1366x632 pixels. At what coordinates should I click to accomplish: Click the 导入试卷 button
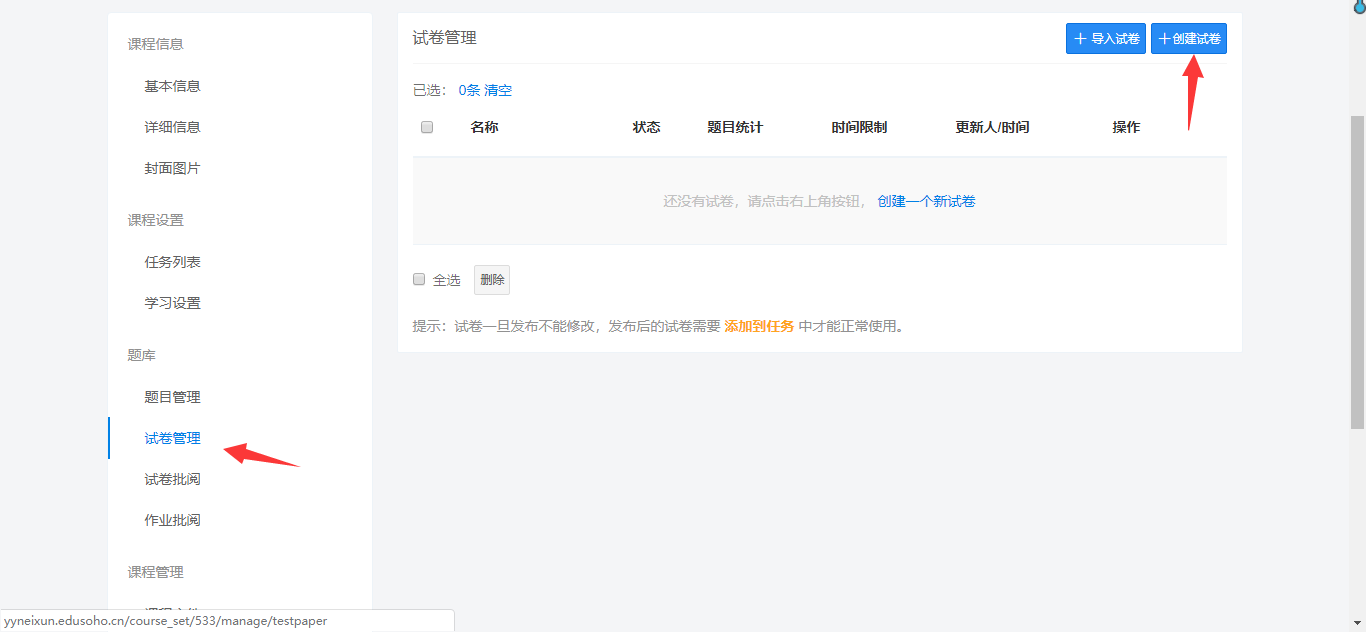[x=1105, y=39]
